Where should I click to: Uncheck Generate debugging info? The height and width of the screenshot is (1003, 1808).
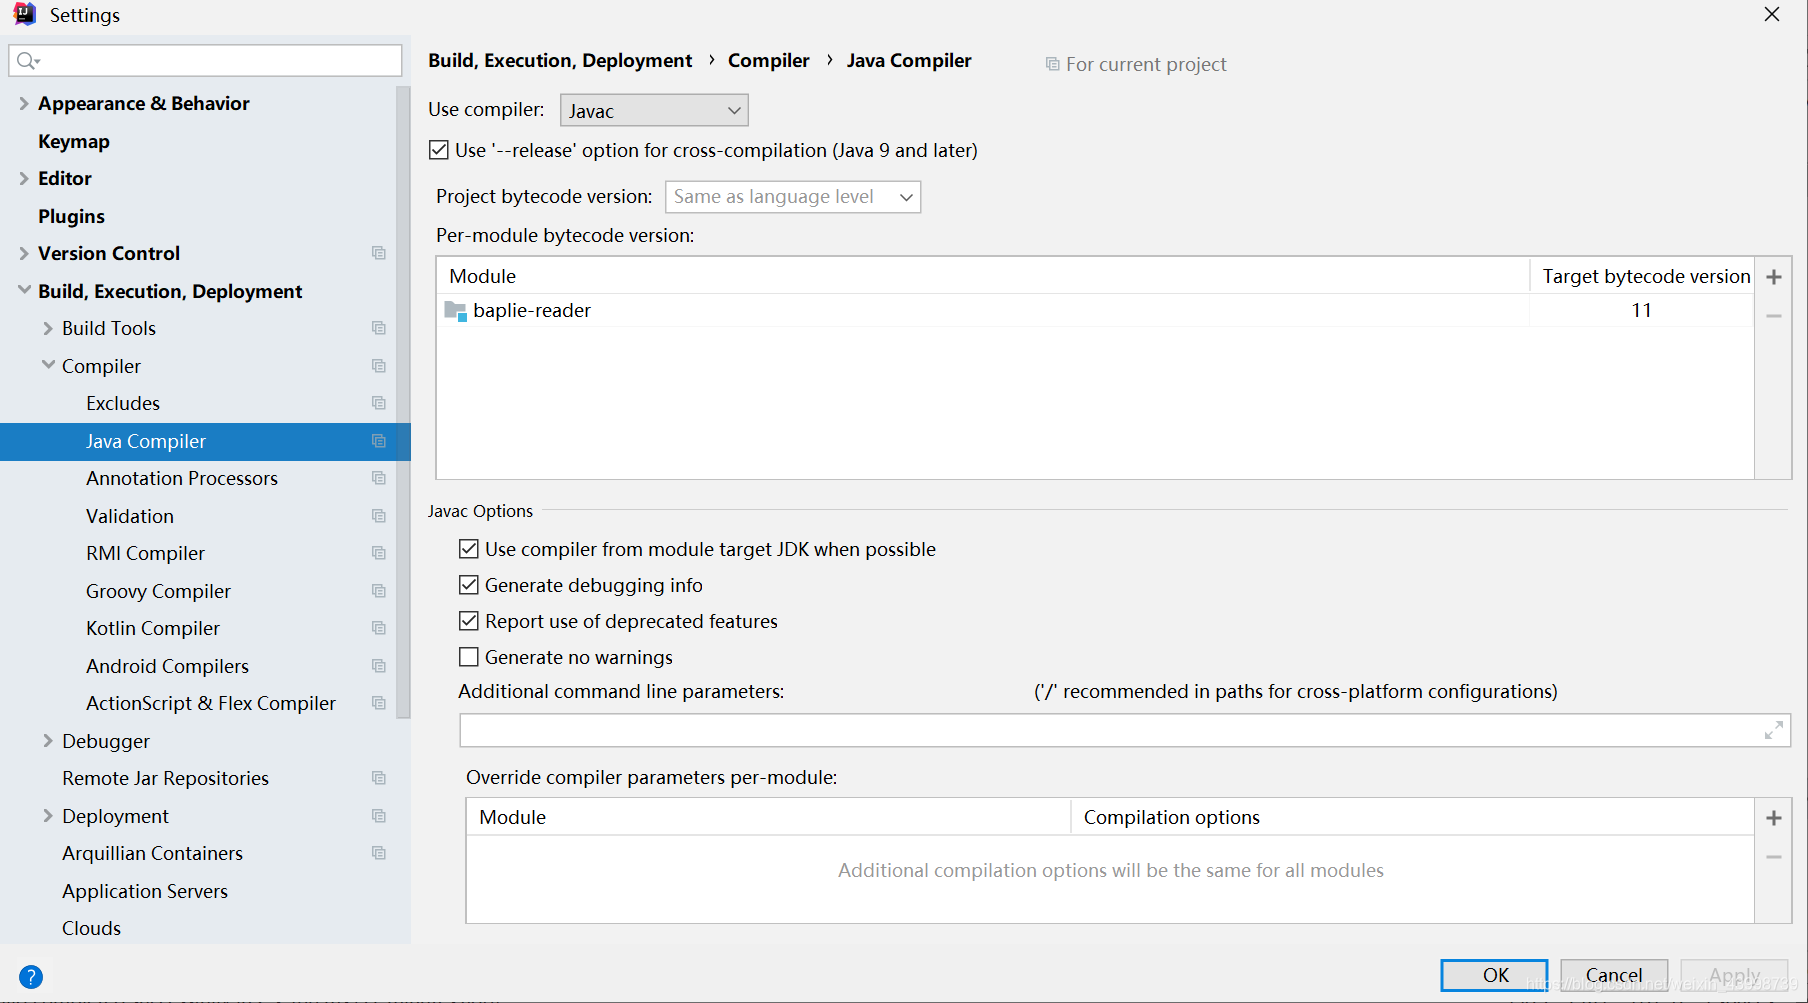coord(469,585)
